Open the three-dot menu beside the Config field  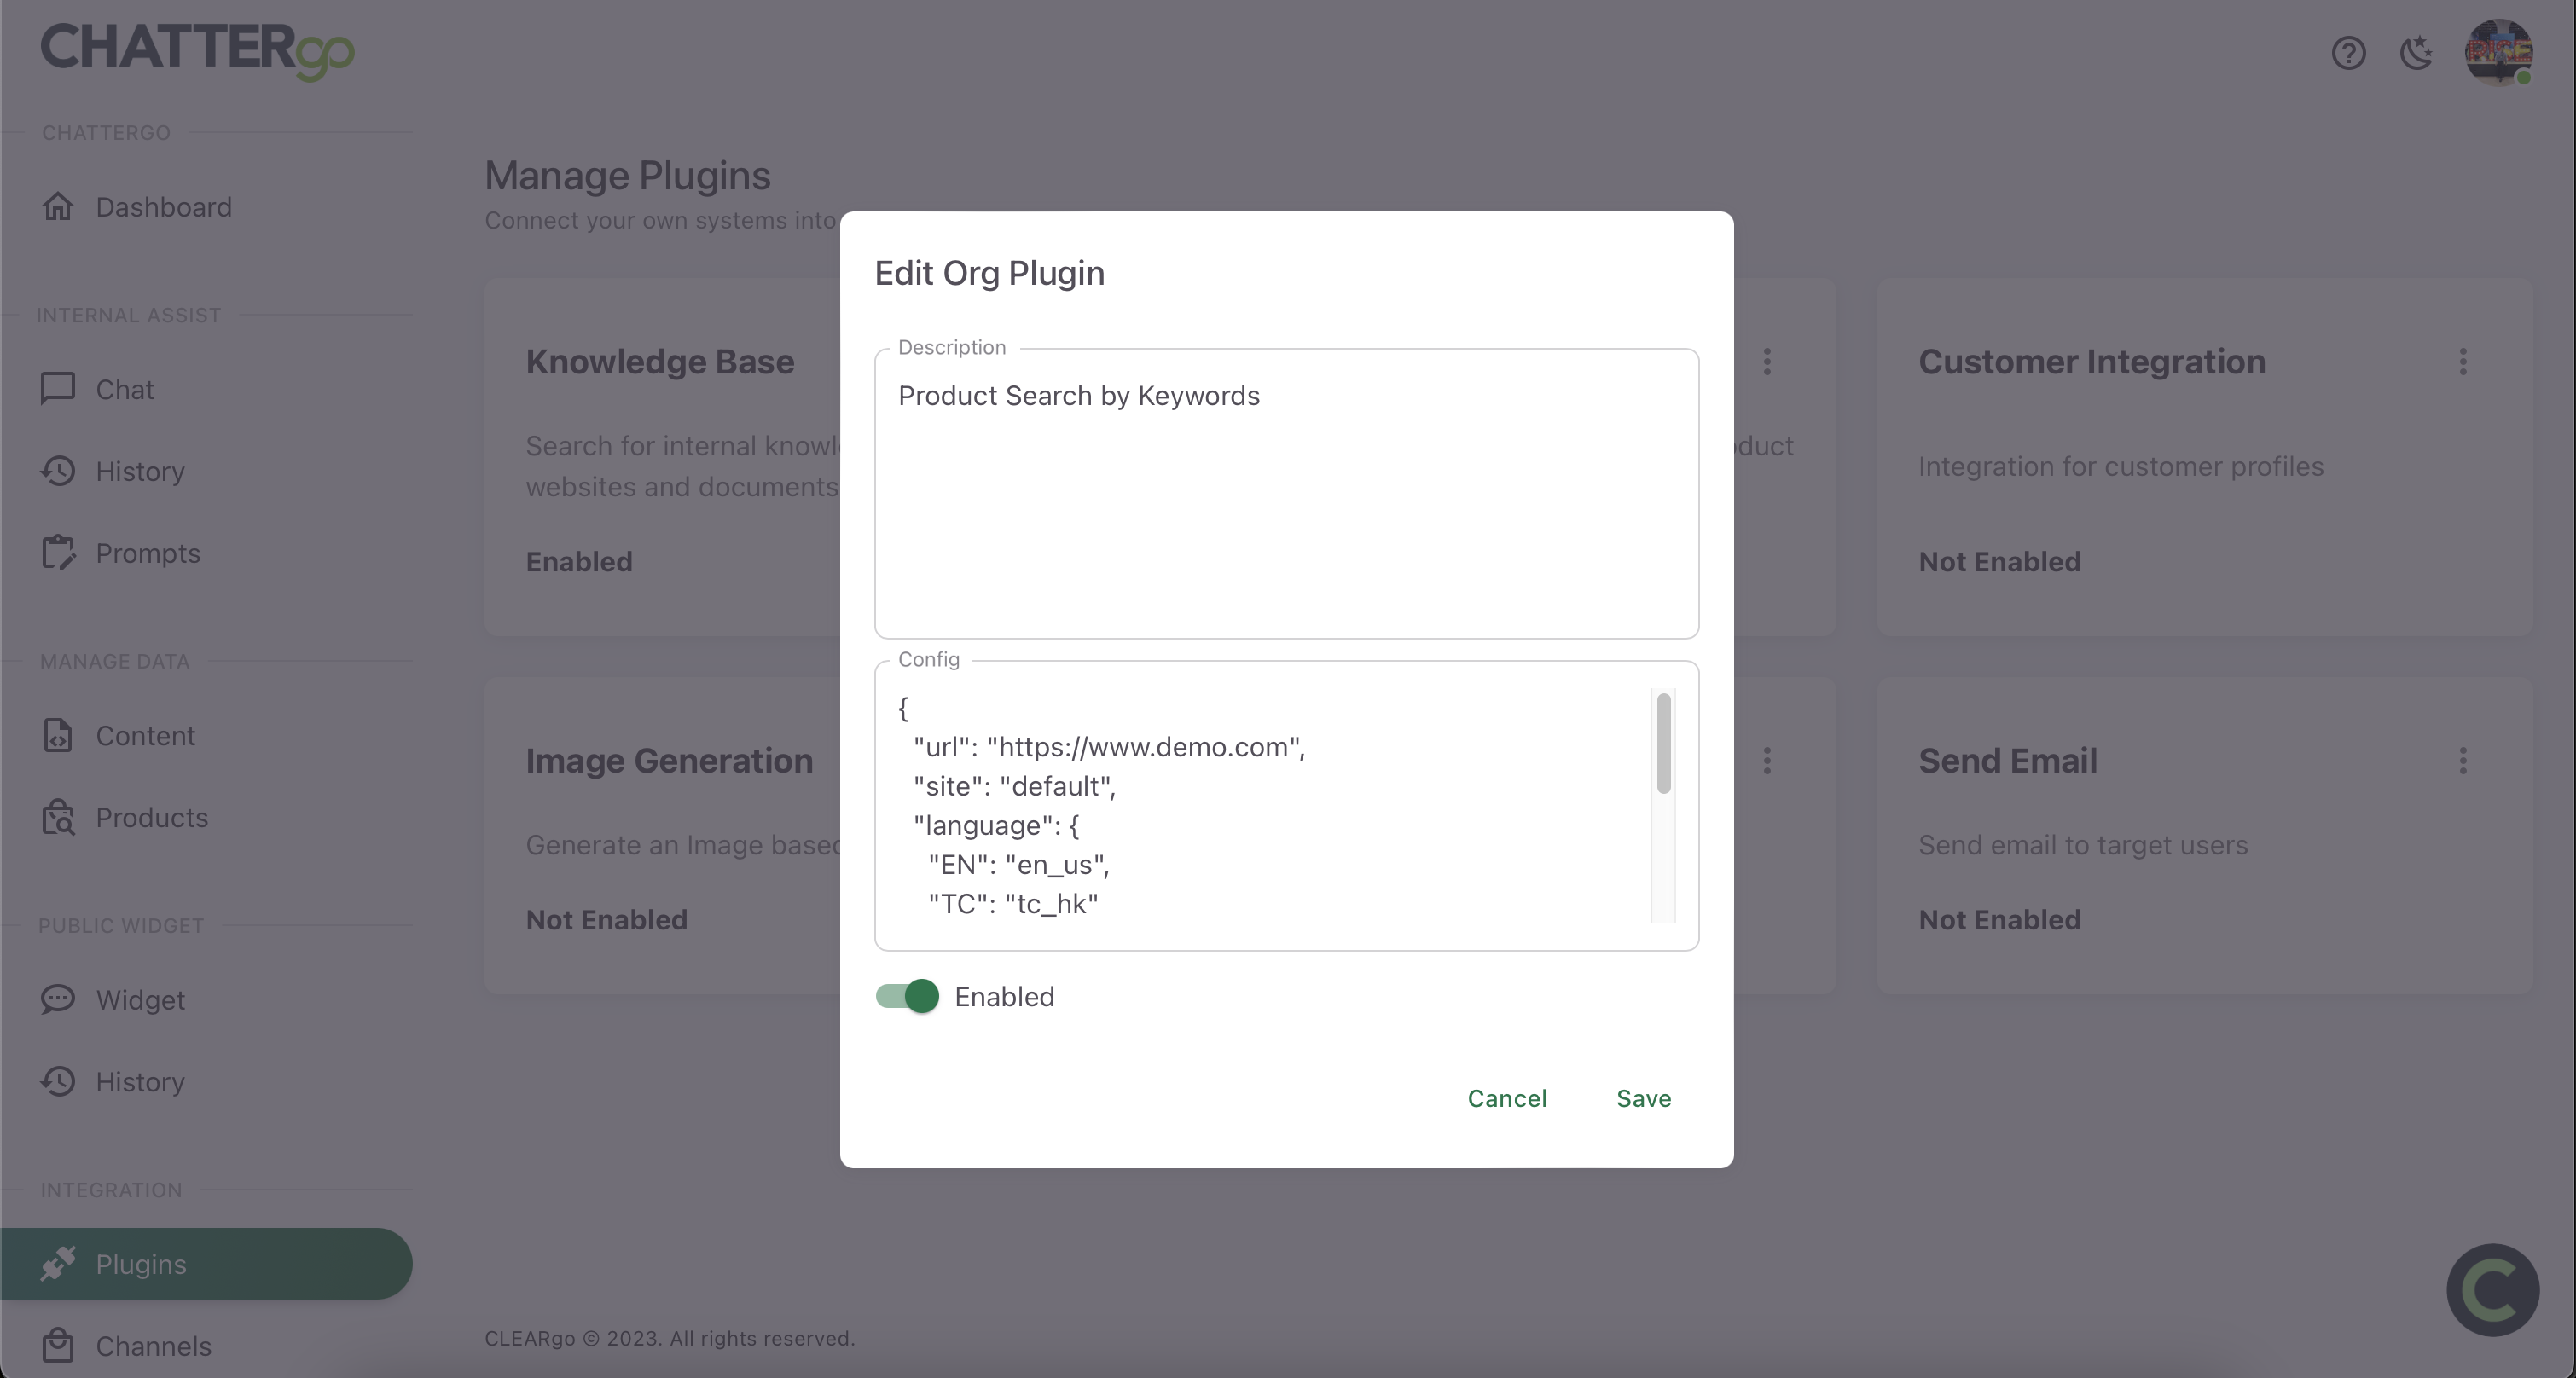(1767, 761)
